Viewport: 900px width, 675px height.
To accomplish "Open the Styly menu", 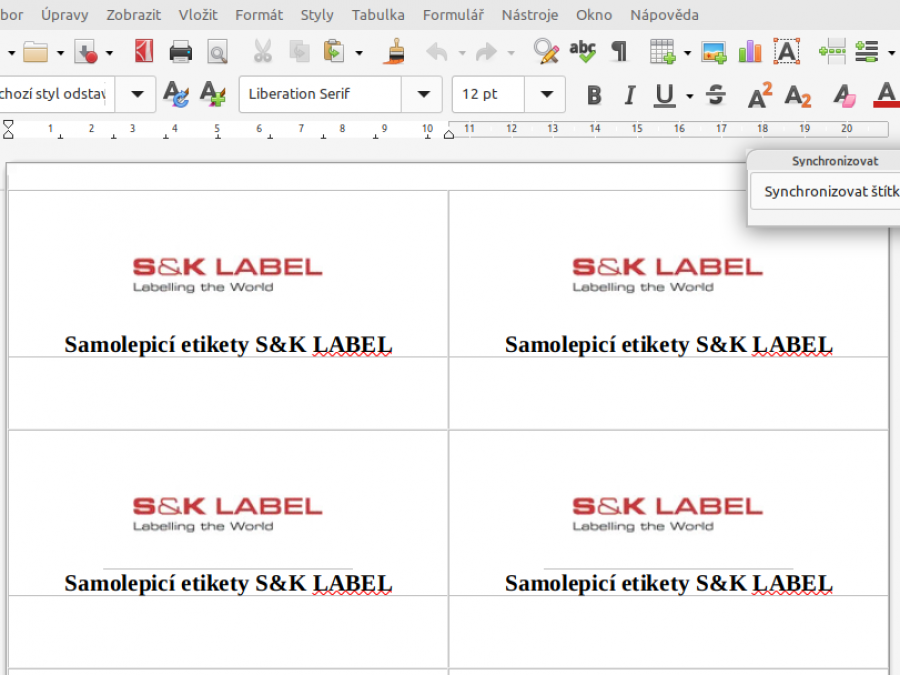I will pos(317,15).
